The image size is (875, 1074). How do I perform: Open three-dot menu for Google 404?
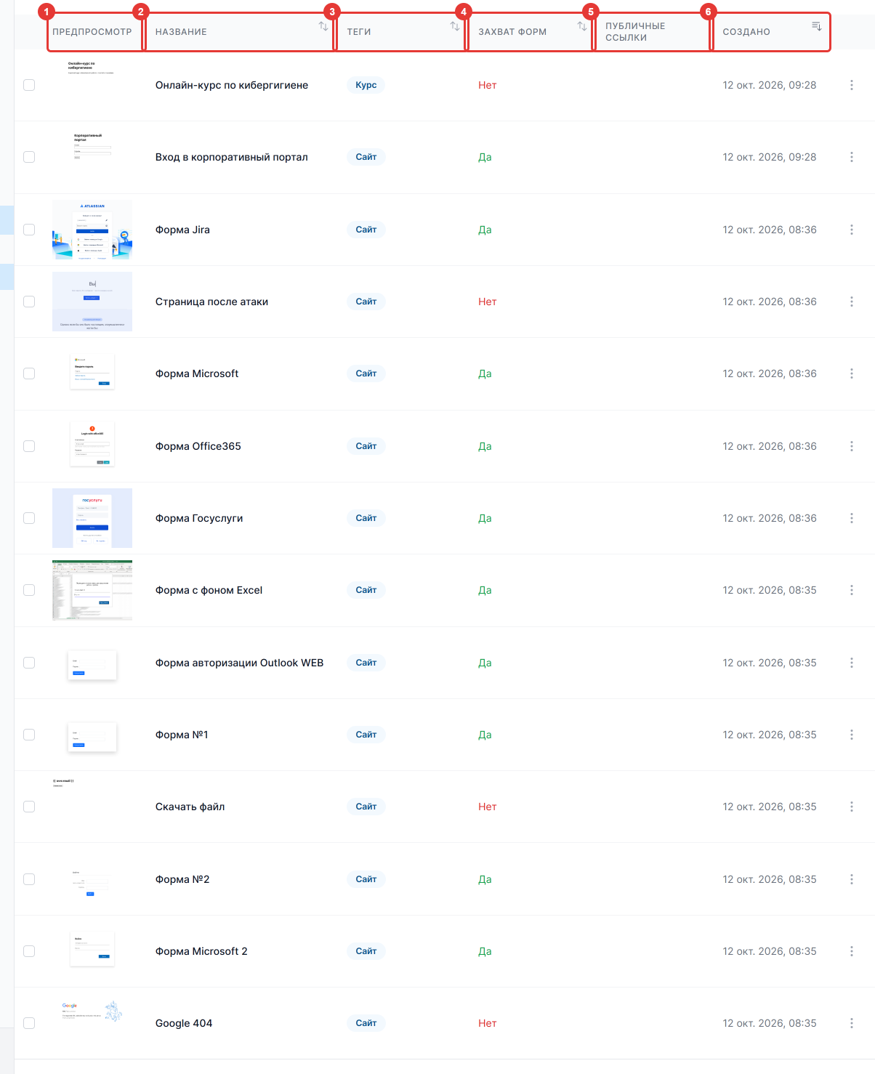coord(852,1023)
